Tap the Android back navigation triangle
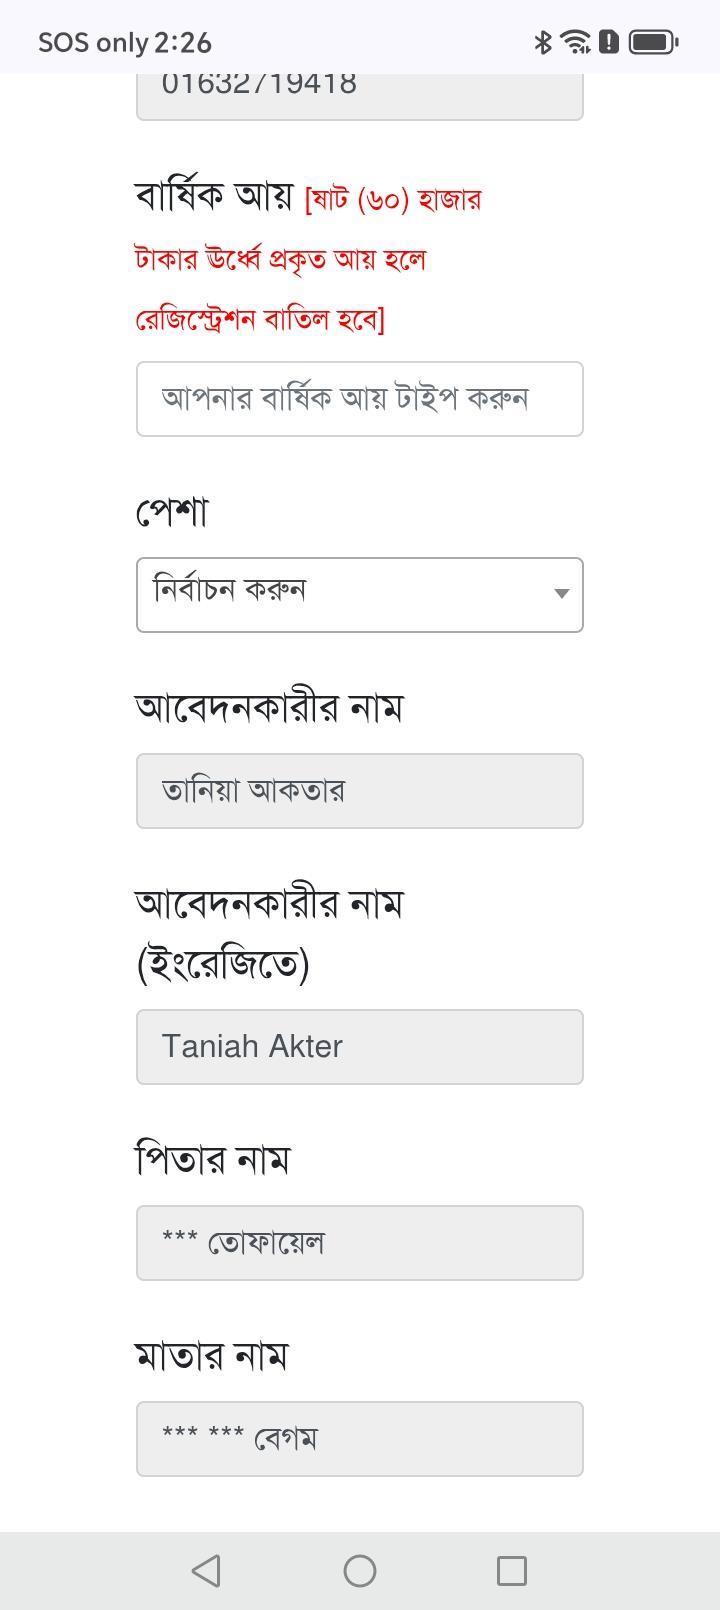This screenshot has height=1610, width=720. pyautogui.click(x=206, y=1570)
